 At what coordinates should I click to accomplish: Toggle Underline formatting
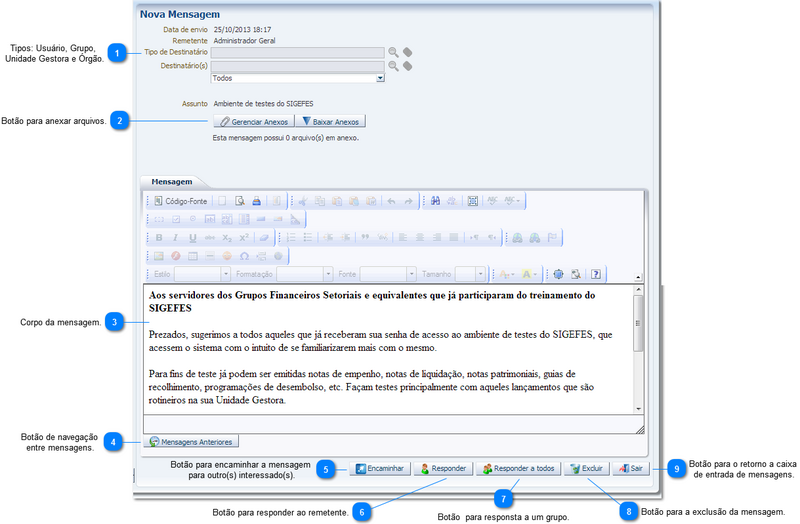tap(192, 238)
